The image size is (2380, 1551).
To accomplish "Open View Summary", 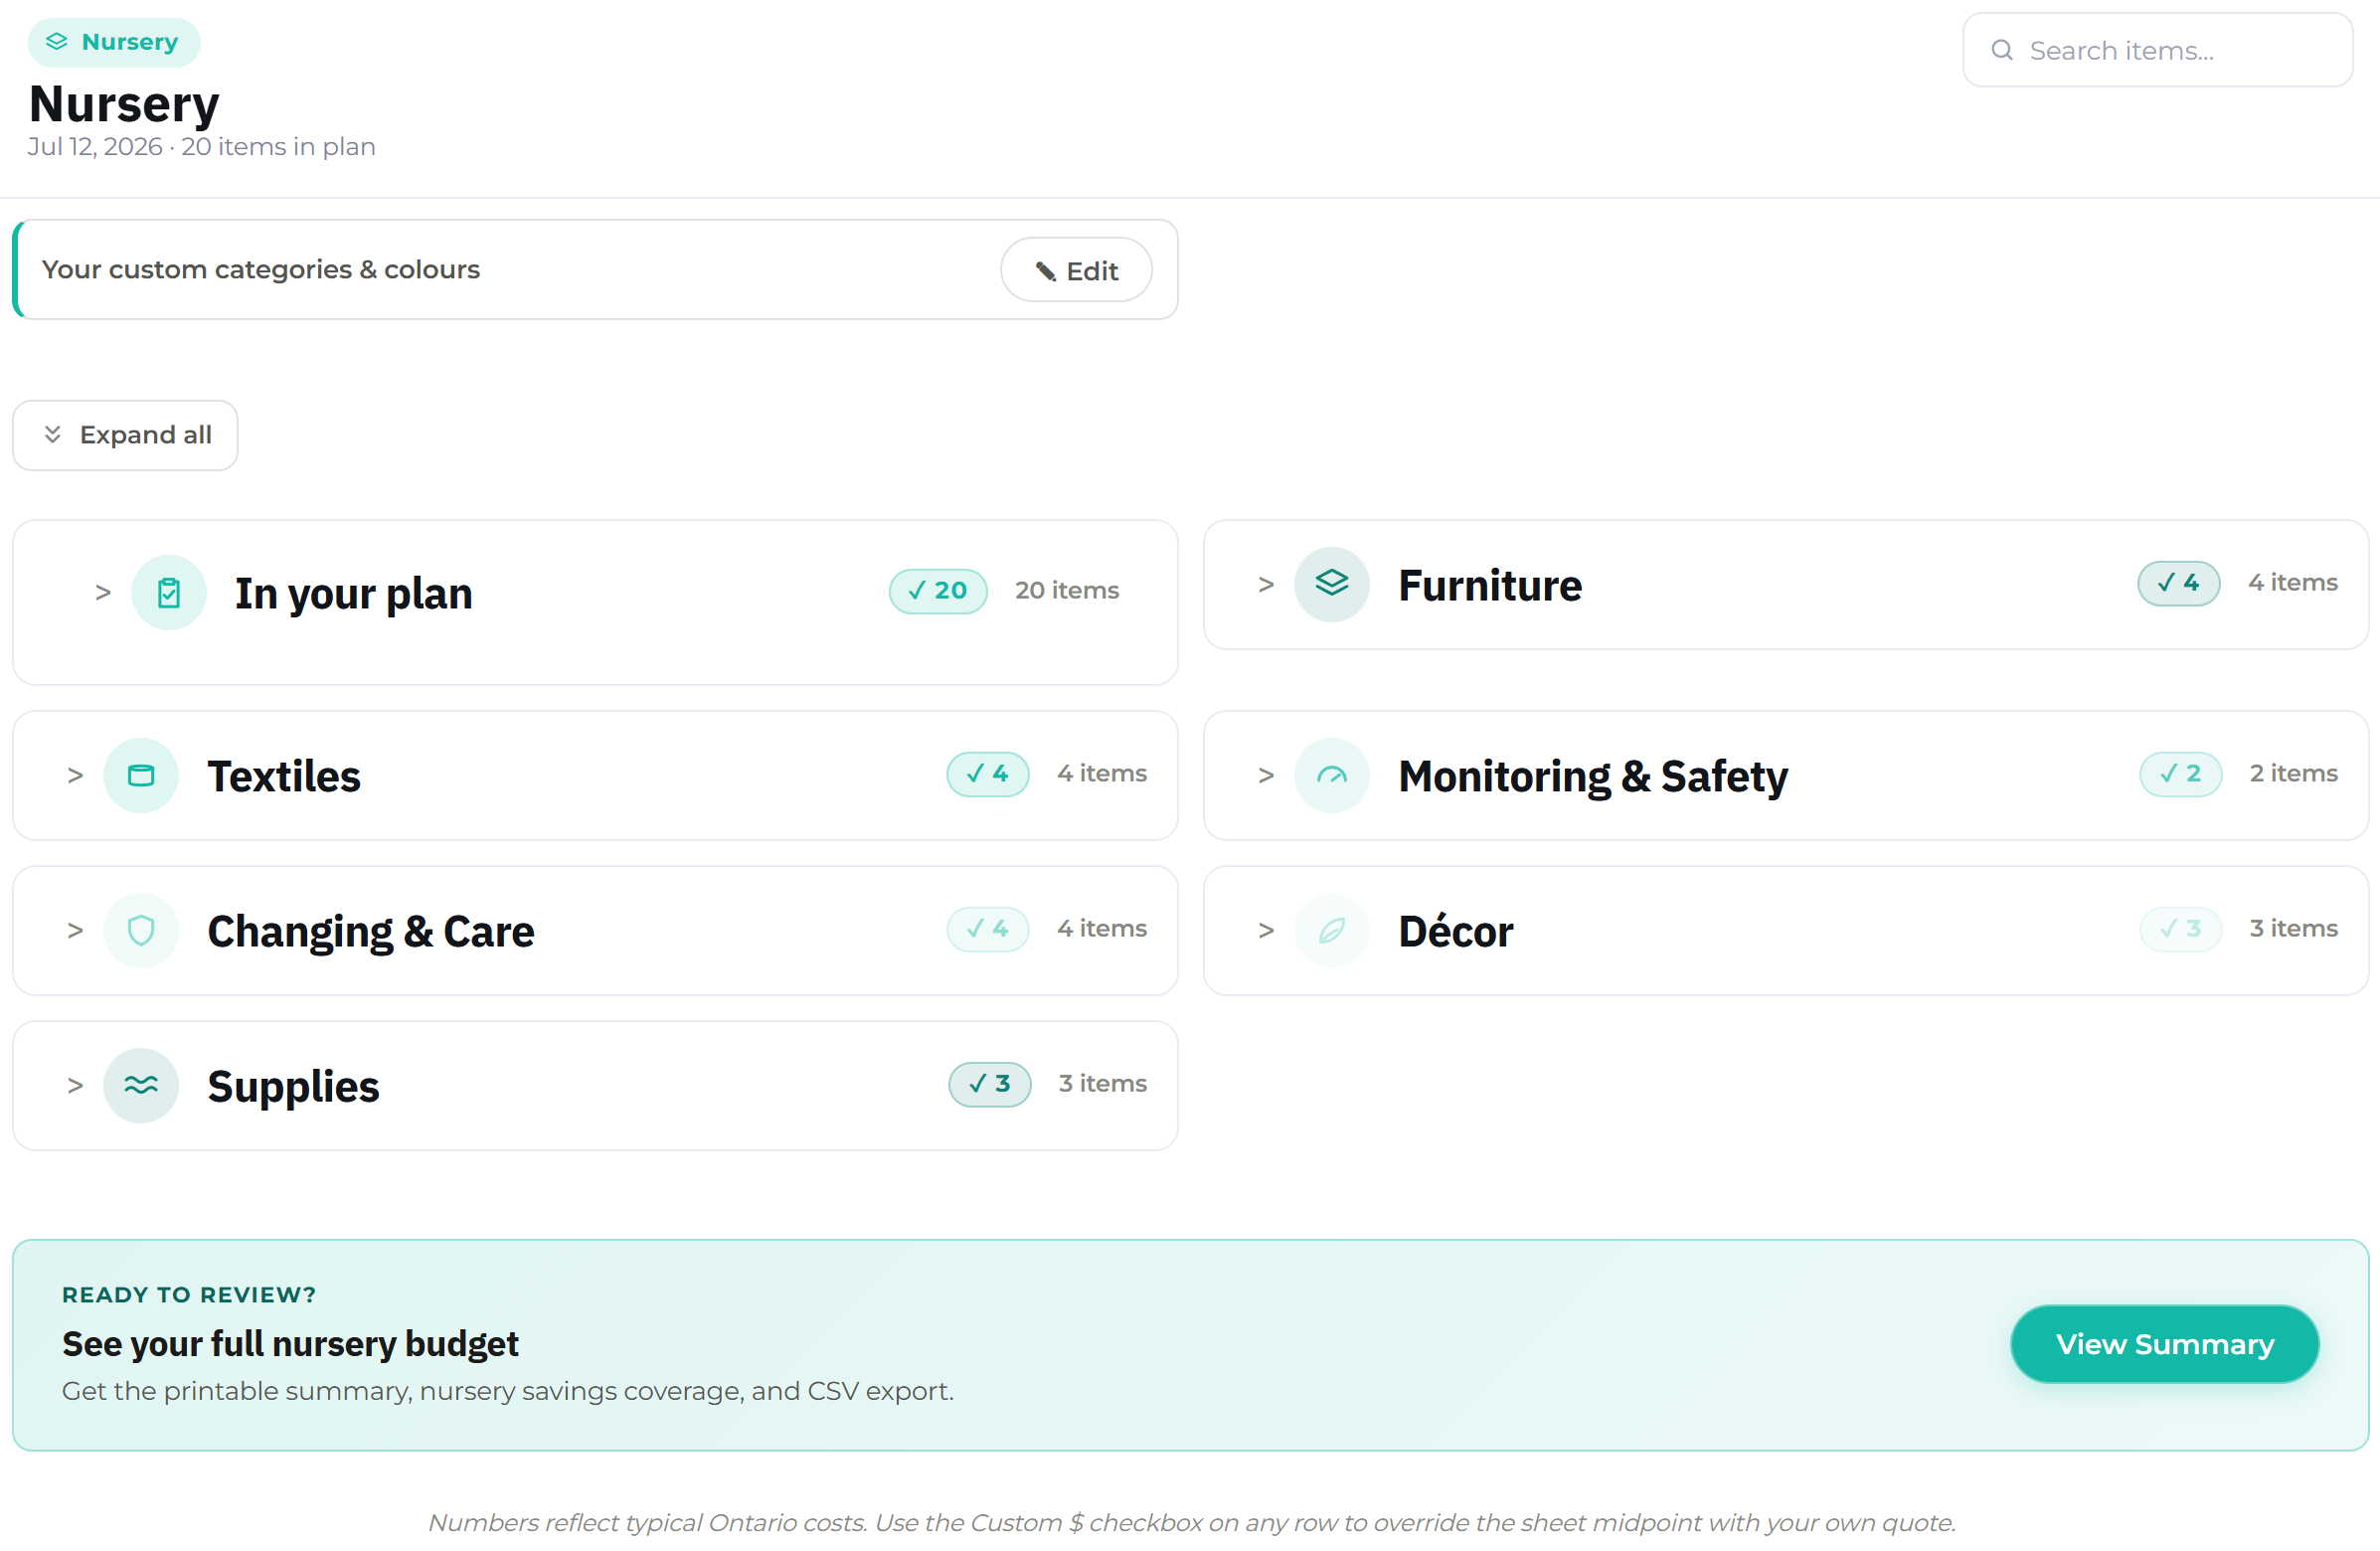I will click(2164, 1344).
